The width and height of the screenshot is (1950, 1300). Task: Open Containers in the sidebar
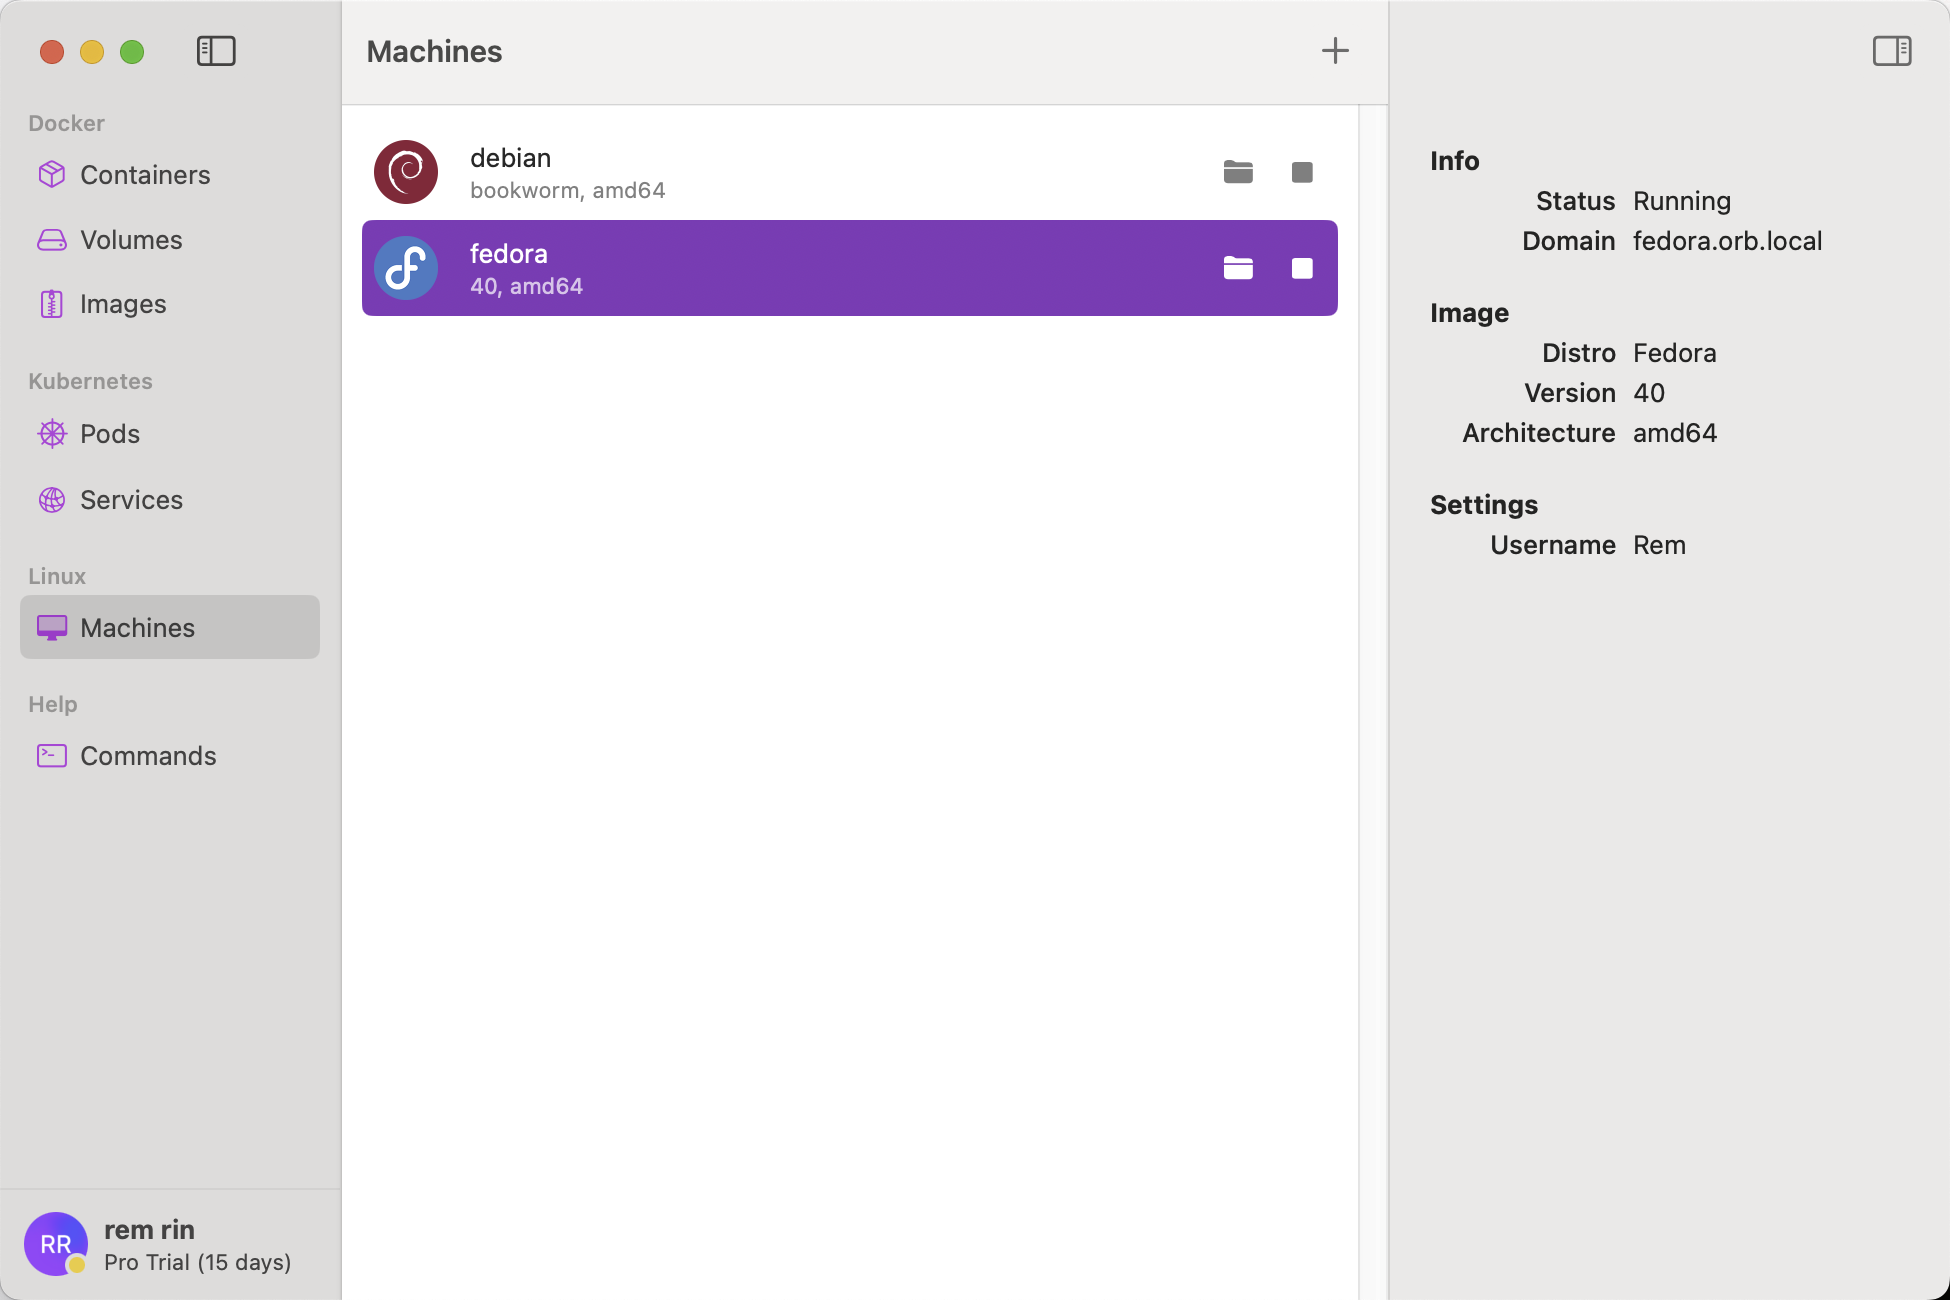click(x=170, y=175)
